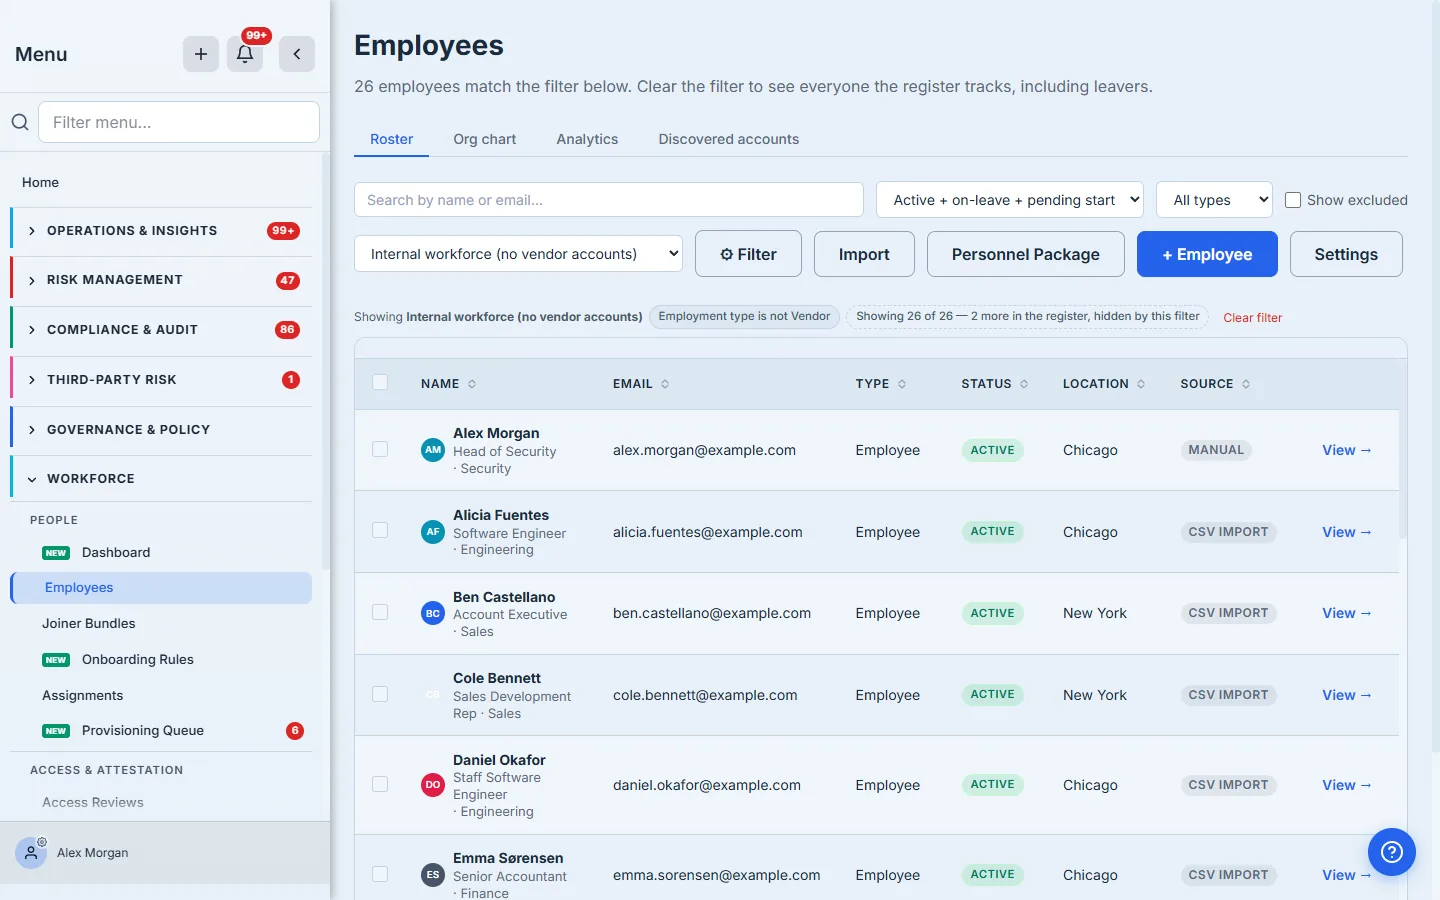Screen dimensions: 1440x900
Task: Focus the Filter menu input field
Action: pos(179,122)
